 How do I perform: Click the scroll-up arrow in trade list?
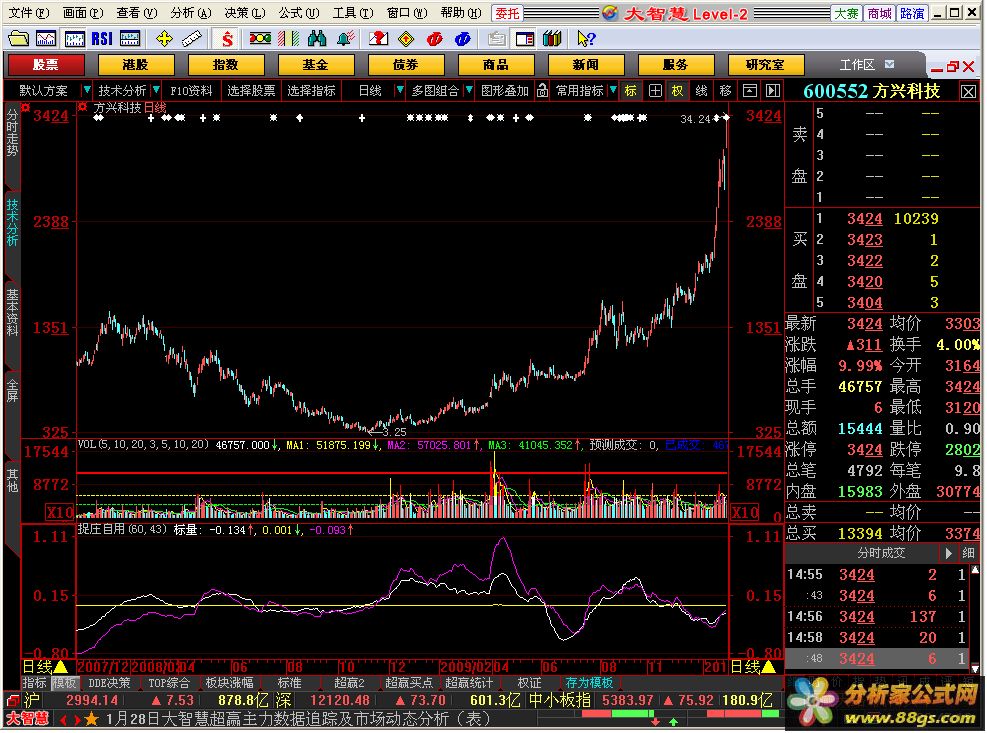click(975, 570)
